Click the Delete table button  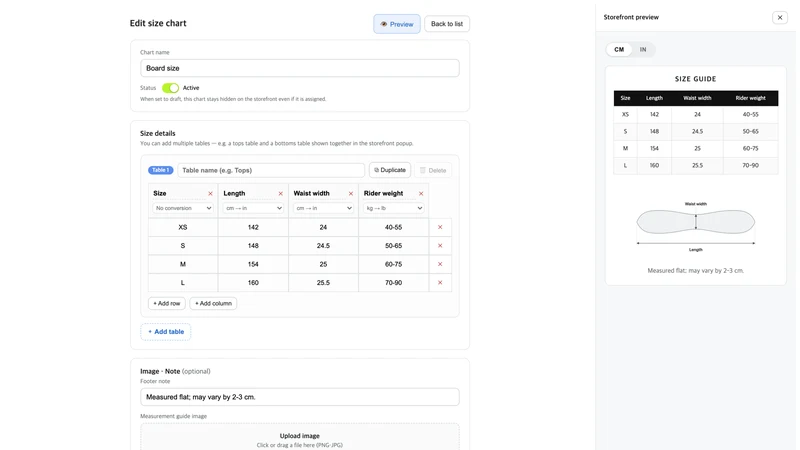point(433,170)
